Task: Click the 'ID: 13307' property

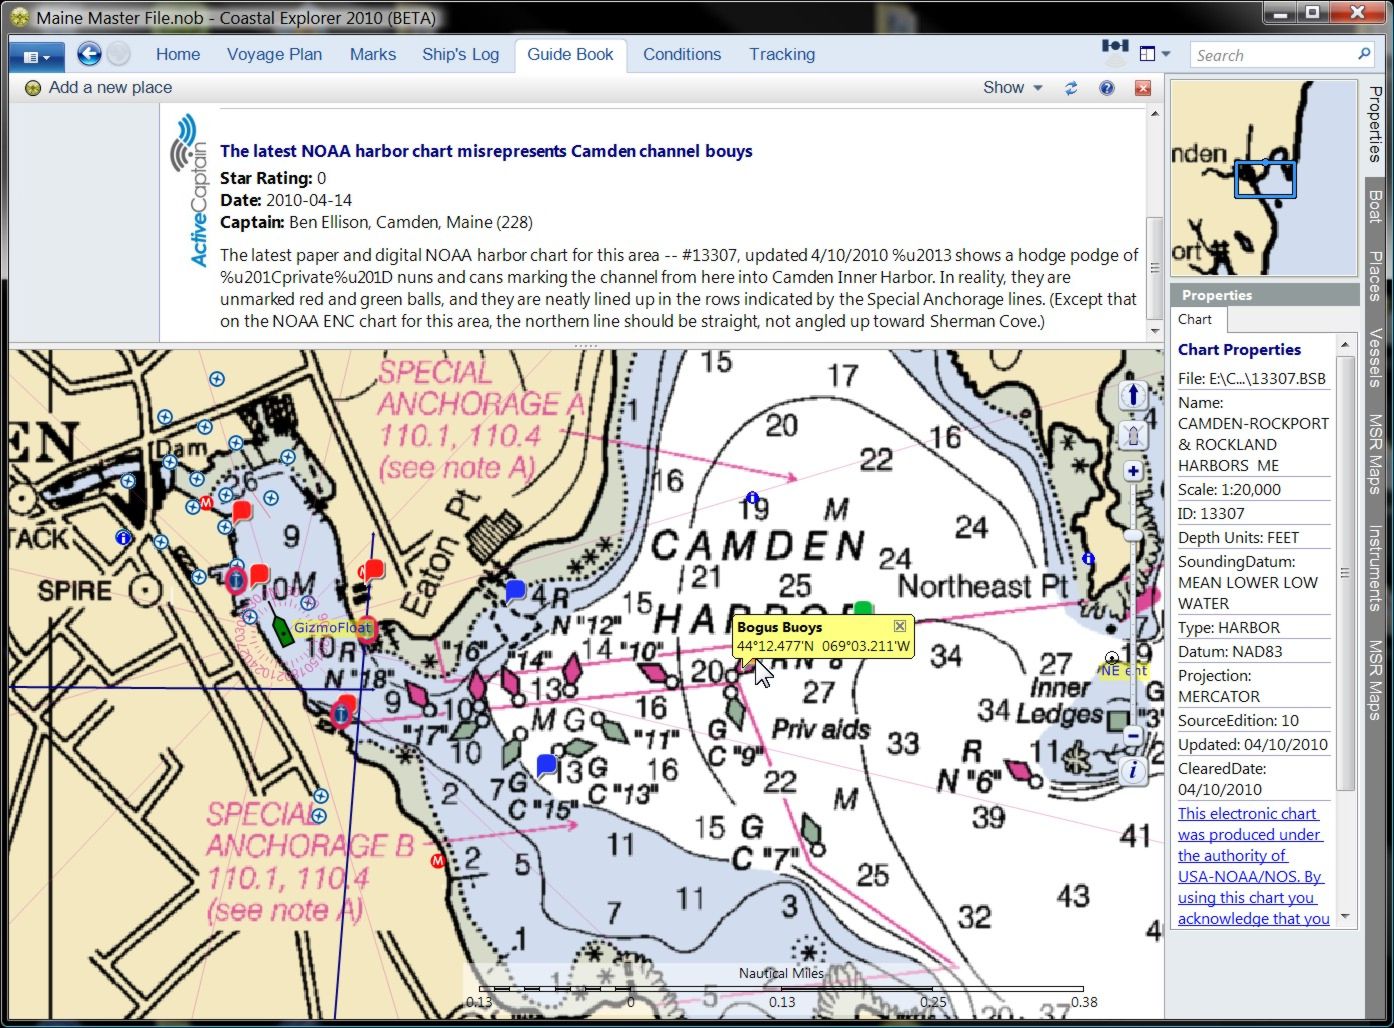Action: point(1211,514)
